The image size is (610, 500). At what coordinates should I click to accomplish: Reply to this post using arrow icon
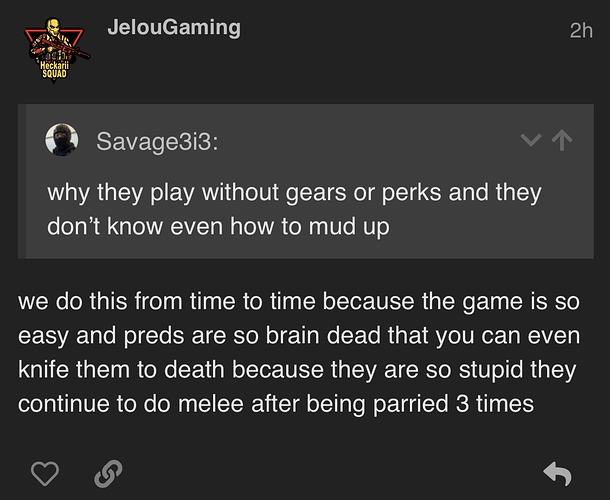[x=557, y=474]
